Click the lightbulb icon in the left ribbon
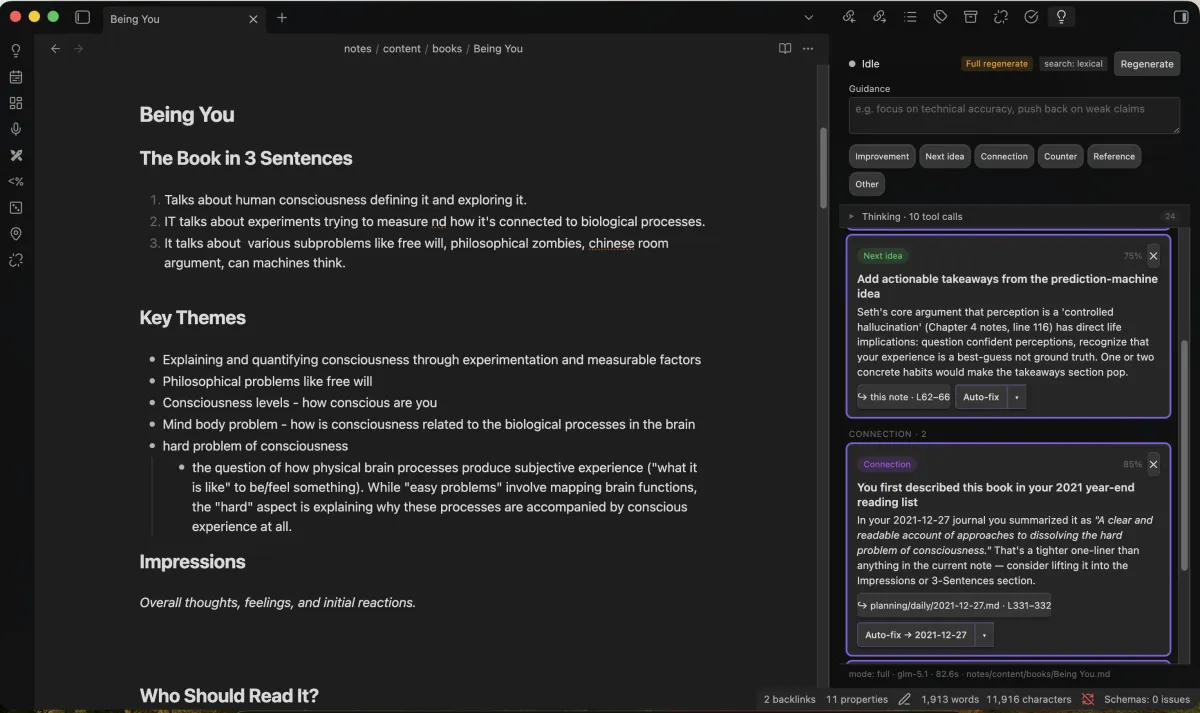The height and width of the screenshot is (713, 1200). pos(16,51)
